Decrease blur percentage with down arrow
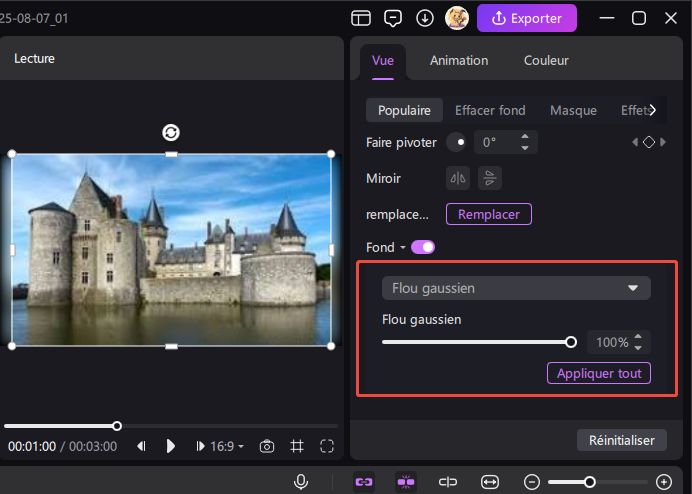The height and width of the screenshot is (494, 692). (x=638, y=348)
